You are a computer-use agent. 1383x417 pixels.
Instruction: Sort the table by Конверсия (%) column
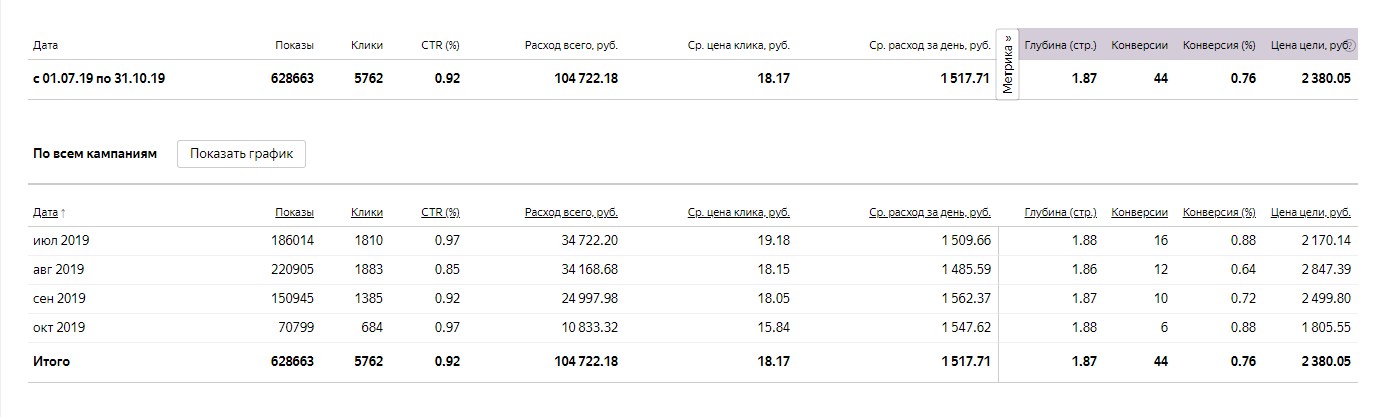click(1218, 212)
